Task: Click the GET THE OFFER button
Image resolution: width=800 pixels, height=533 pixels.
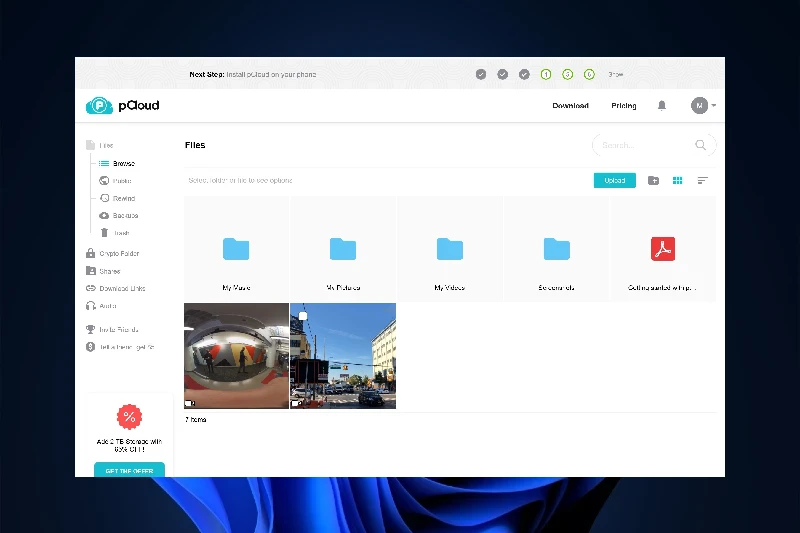Action: point(130,470)
